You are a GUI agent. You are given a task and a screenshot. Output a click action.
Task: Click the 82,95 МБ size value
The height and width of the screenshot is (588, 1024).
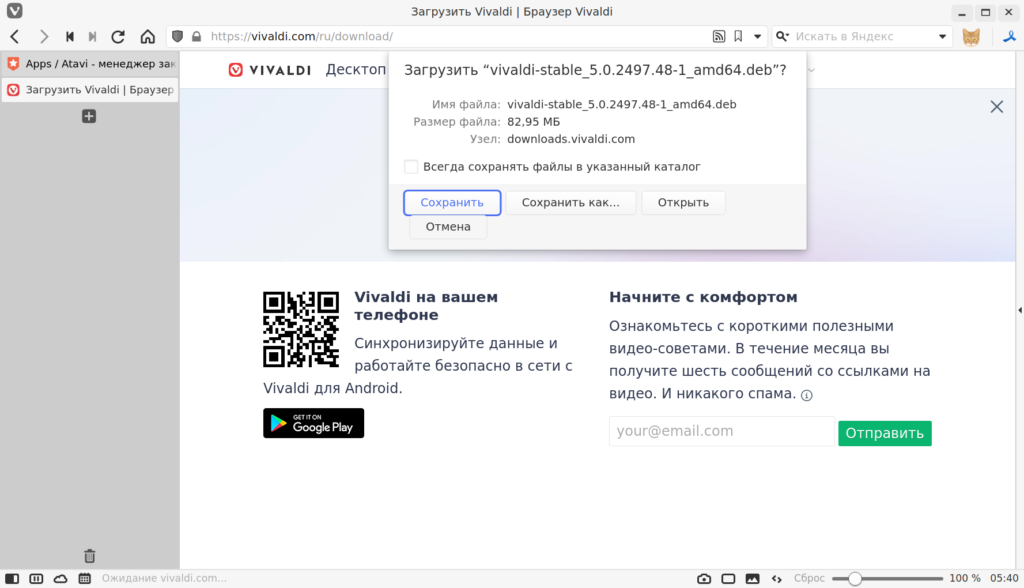click(x=534, y=122)
